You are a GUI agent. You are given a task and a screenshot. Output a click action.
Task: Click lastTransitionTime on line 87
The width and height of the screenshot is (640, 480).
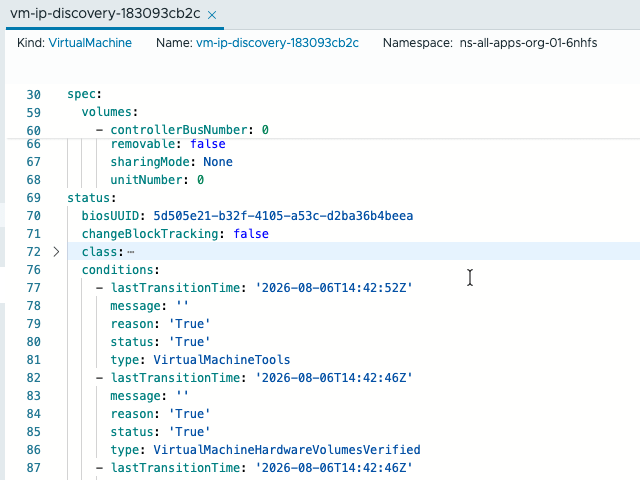pyautogui.click(x=176, y=467)
